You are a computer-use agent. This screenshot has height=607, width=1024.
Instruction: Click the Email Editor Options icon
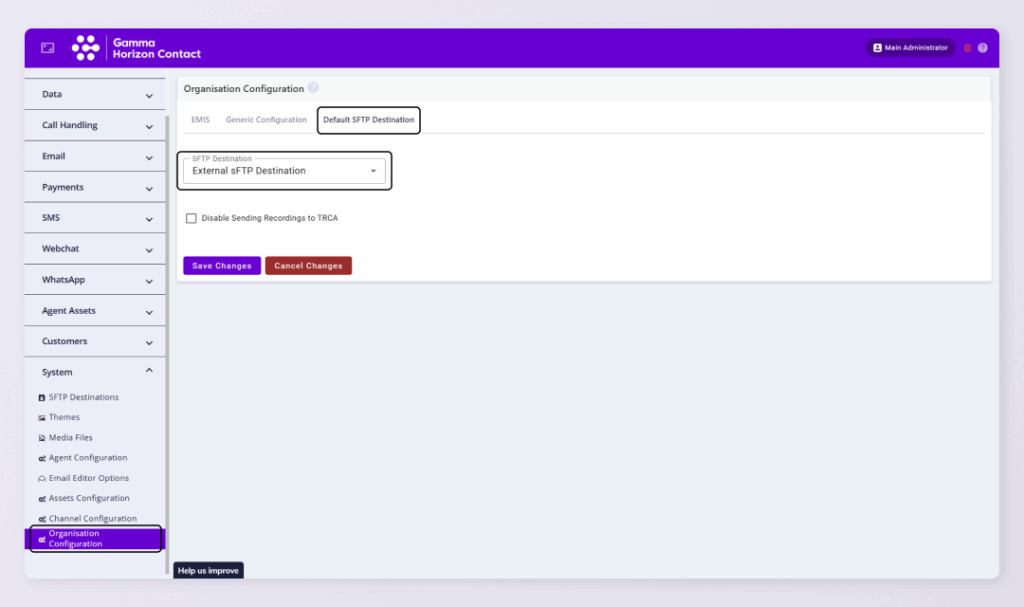[42, 479]
